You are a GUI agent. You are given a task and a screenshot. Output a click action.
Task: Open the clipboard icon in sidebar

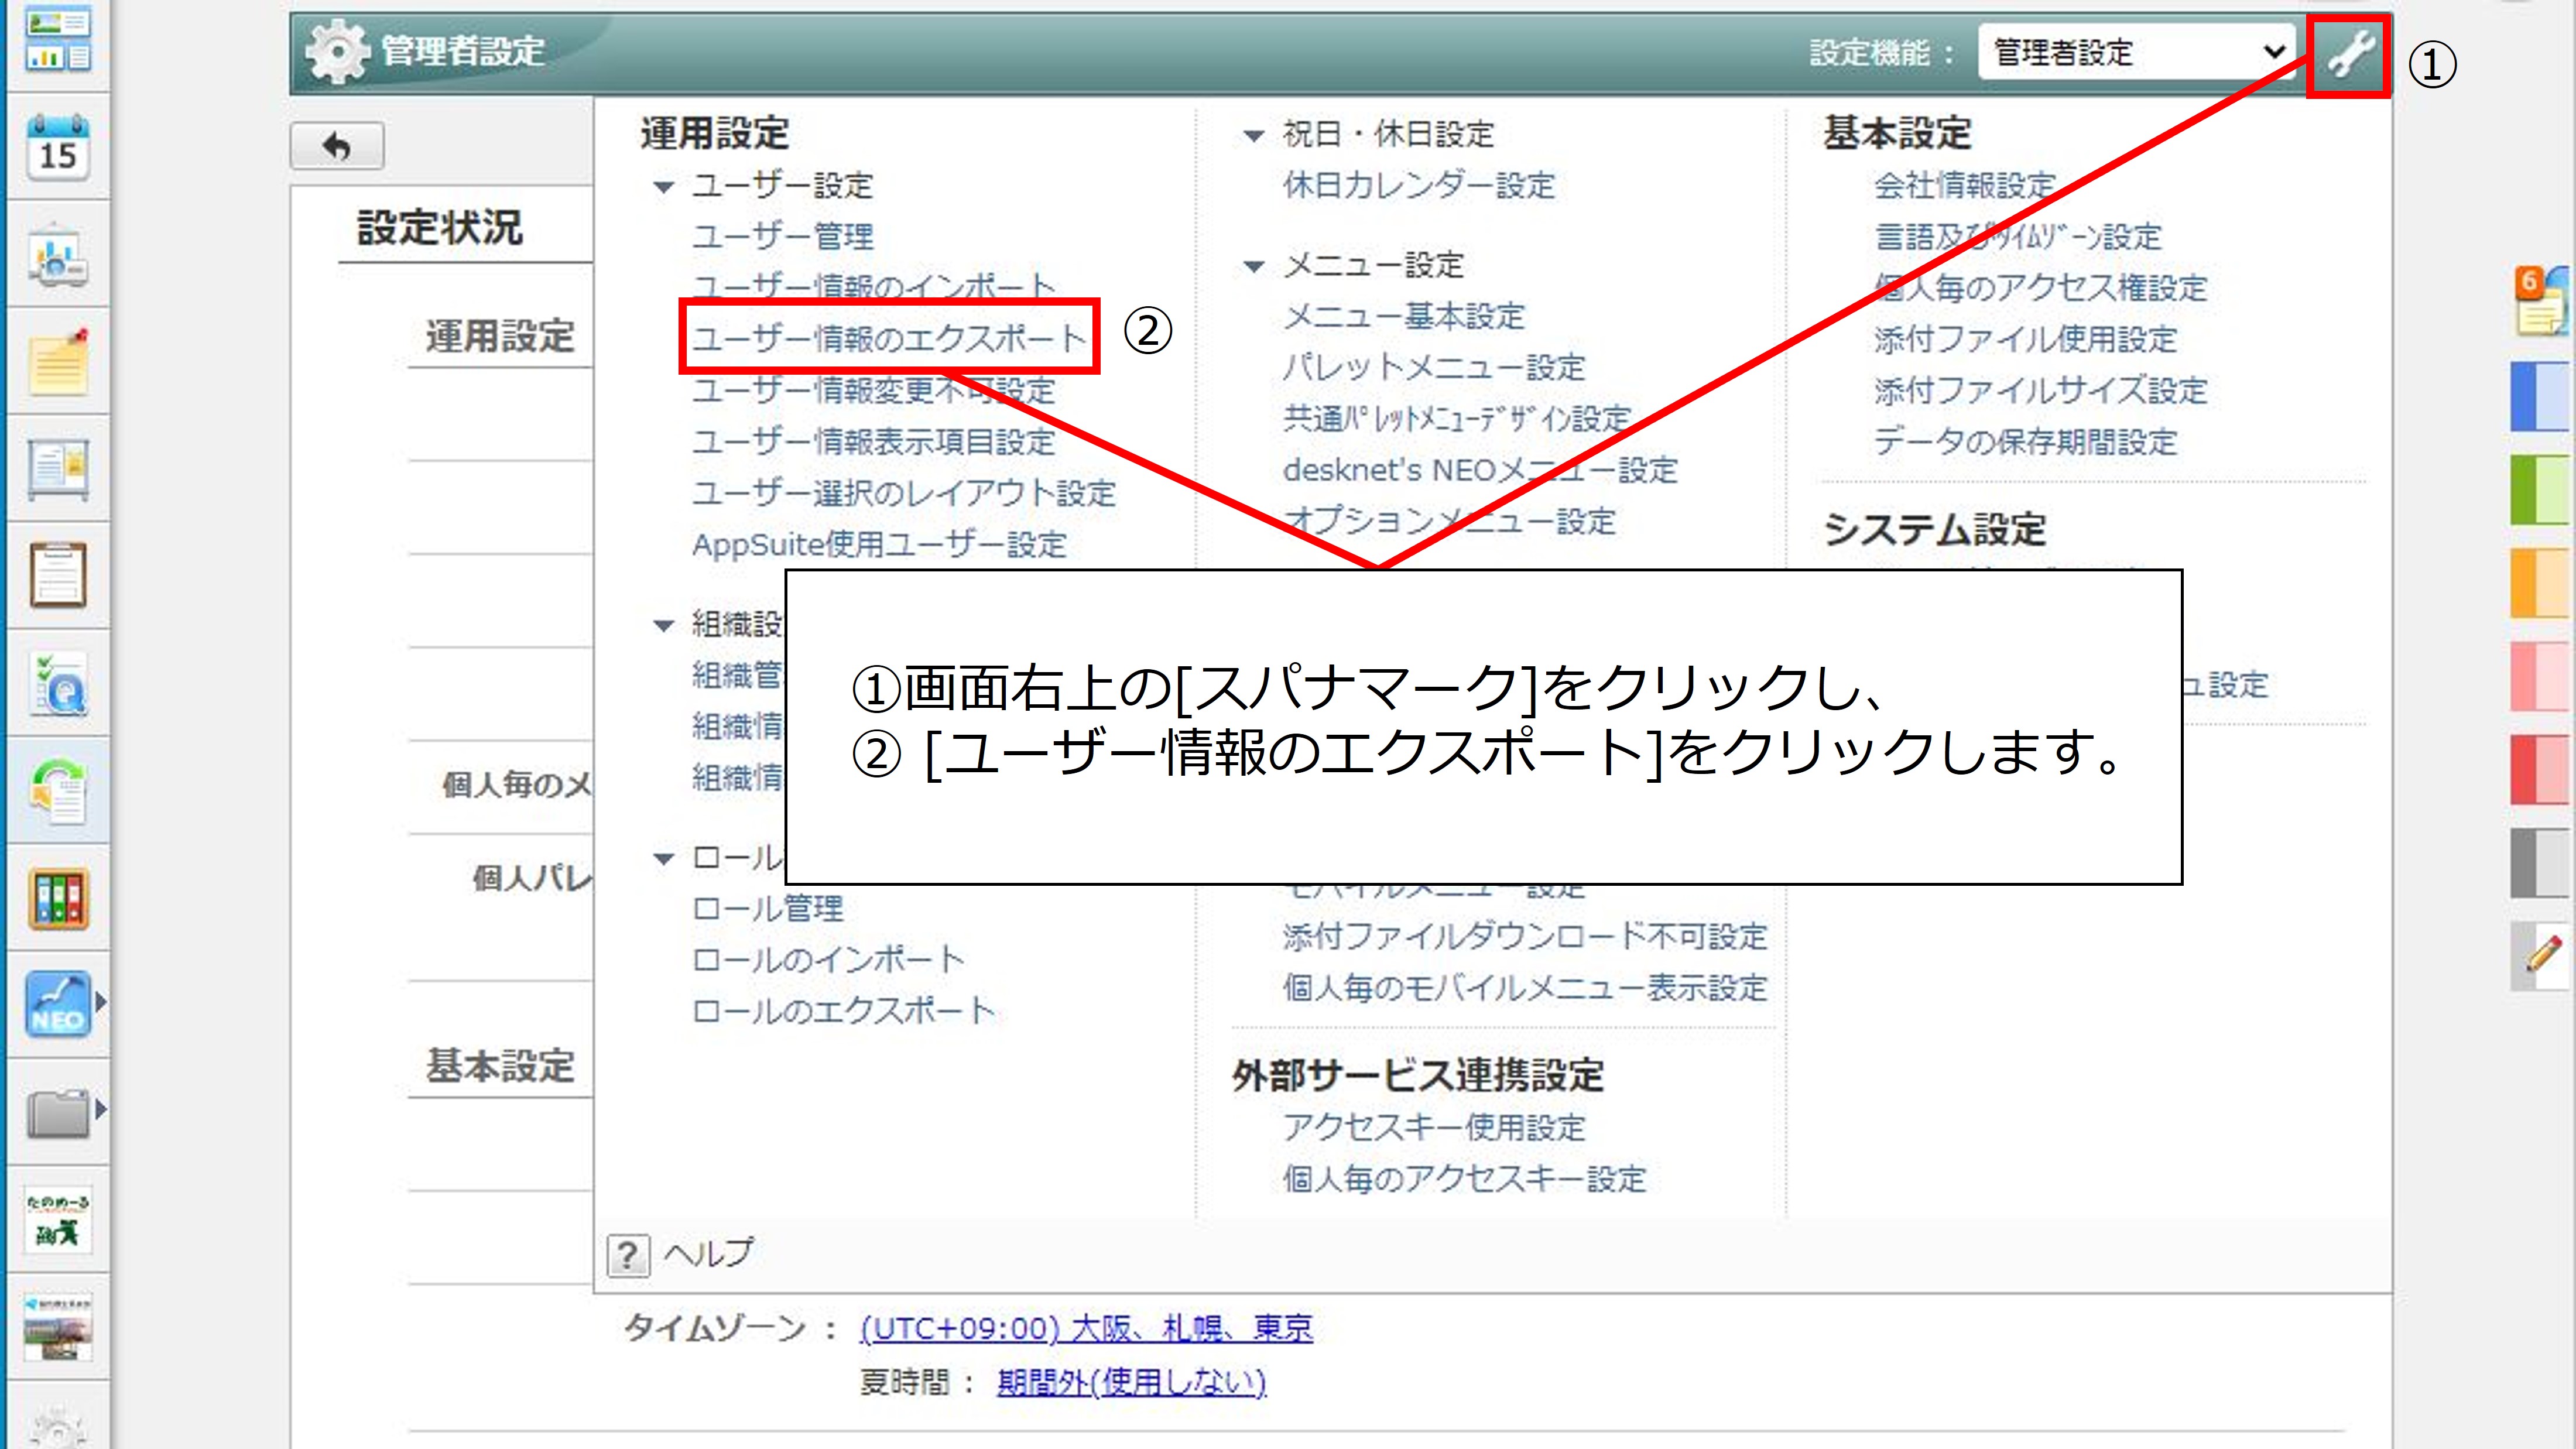58,575
